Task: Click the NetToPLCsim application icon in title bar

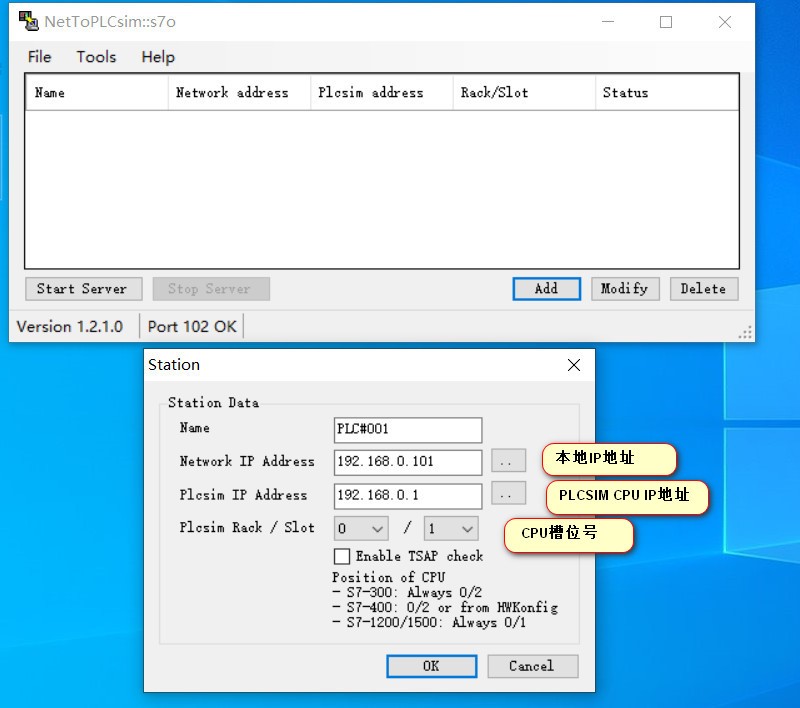Action: [28, 21]
